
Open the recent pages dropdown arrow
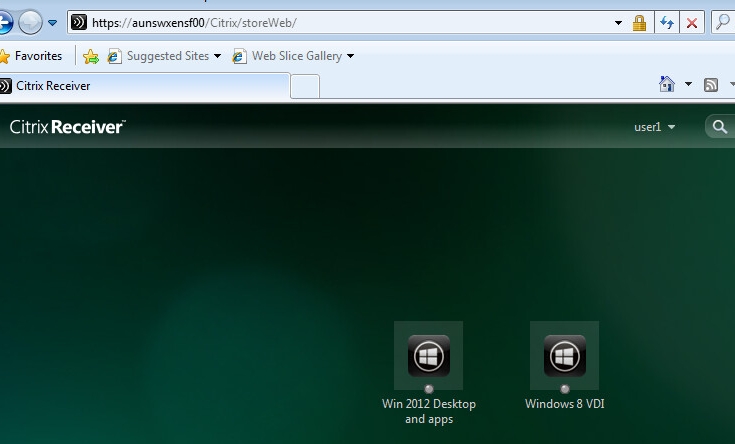pyautogui.click(x=52, y=23)
